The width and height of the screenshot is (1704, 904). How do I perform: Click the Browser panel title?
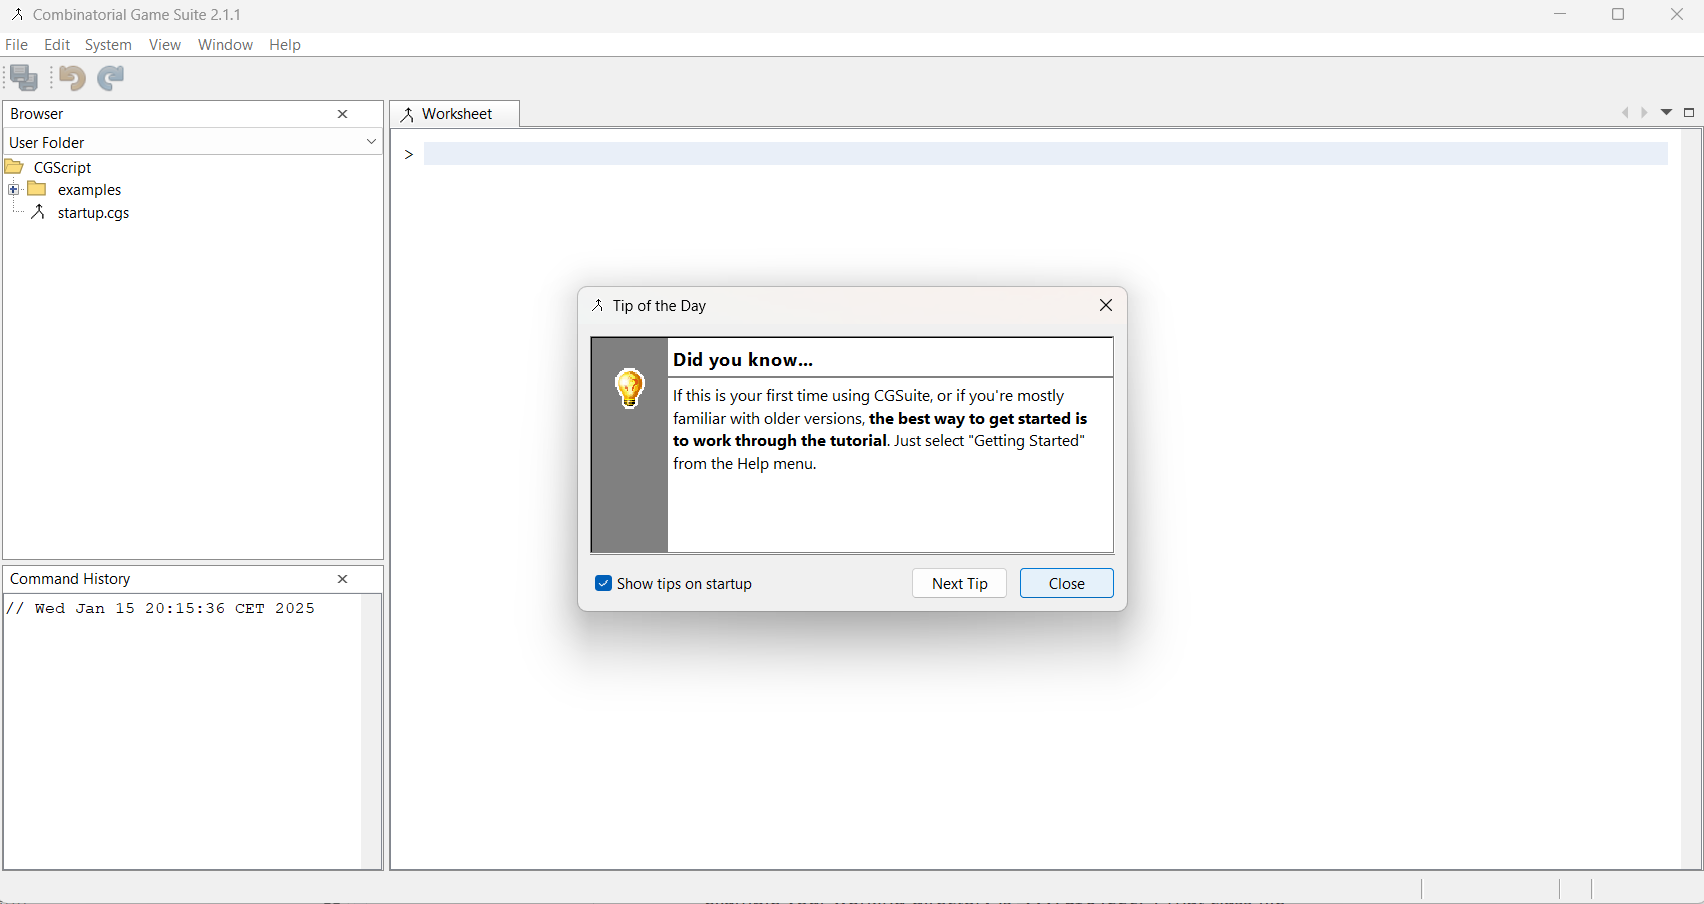pos(37,114)
